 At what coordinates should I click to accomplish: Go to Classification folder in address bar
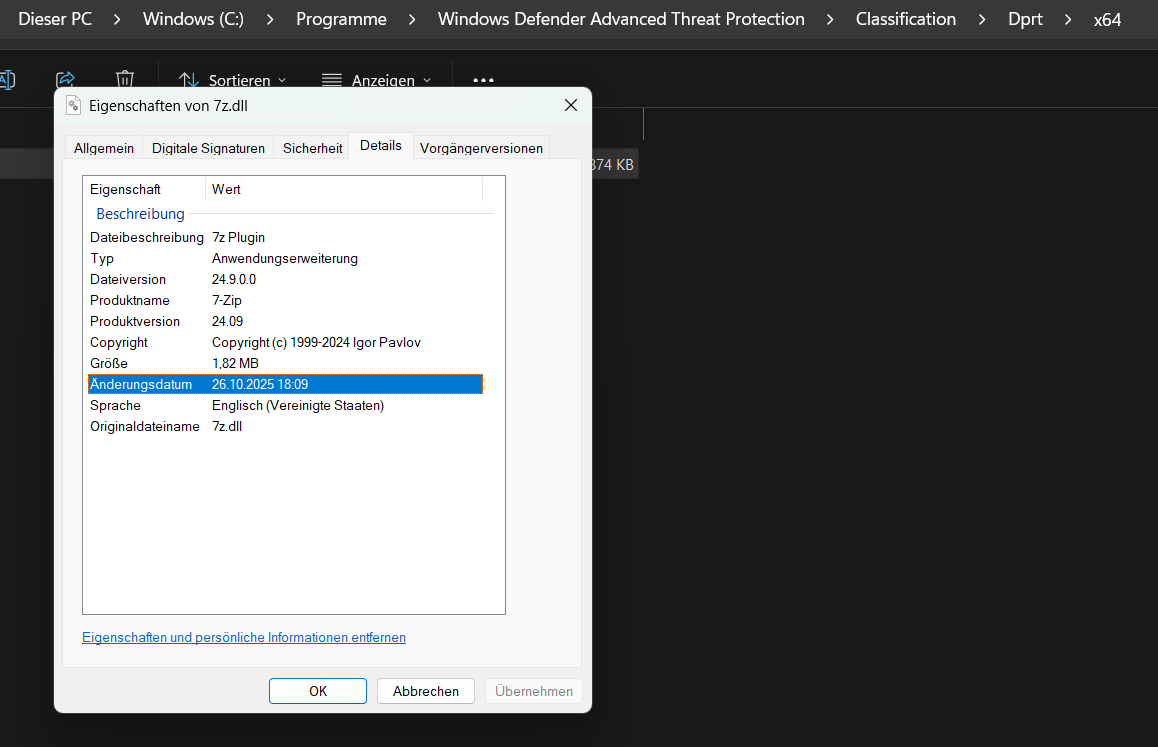click(x=905, y=19)
